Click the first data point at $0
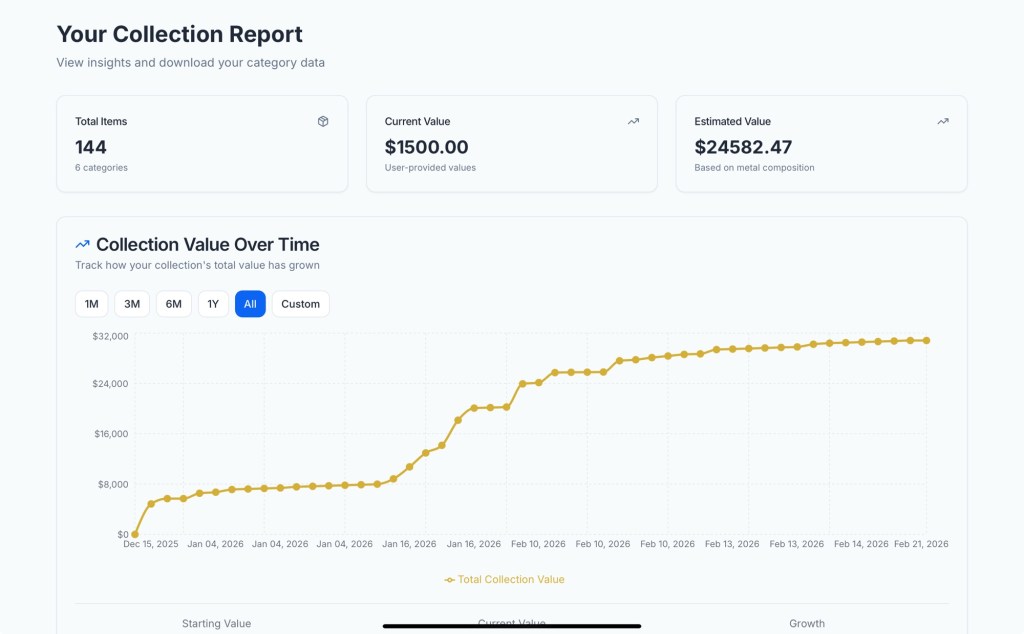Viewport: 1024px width, 634px height. pos(135,534)
